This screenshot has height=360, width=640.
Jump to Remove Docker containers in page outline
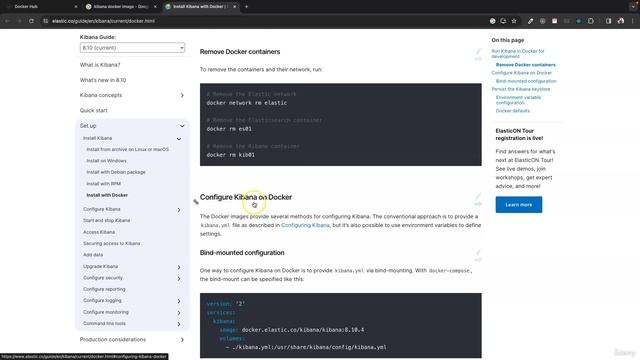point(525,65)
